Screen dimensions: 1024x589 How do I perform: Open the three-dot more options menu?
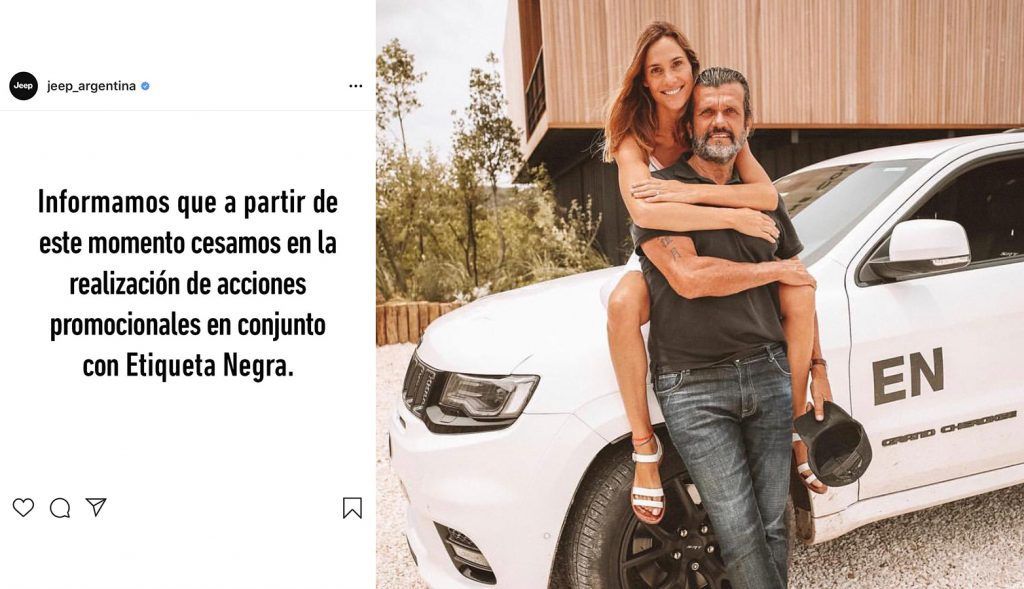pos(355,86)
